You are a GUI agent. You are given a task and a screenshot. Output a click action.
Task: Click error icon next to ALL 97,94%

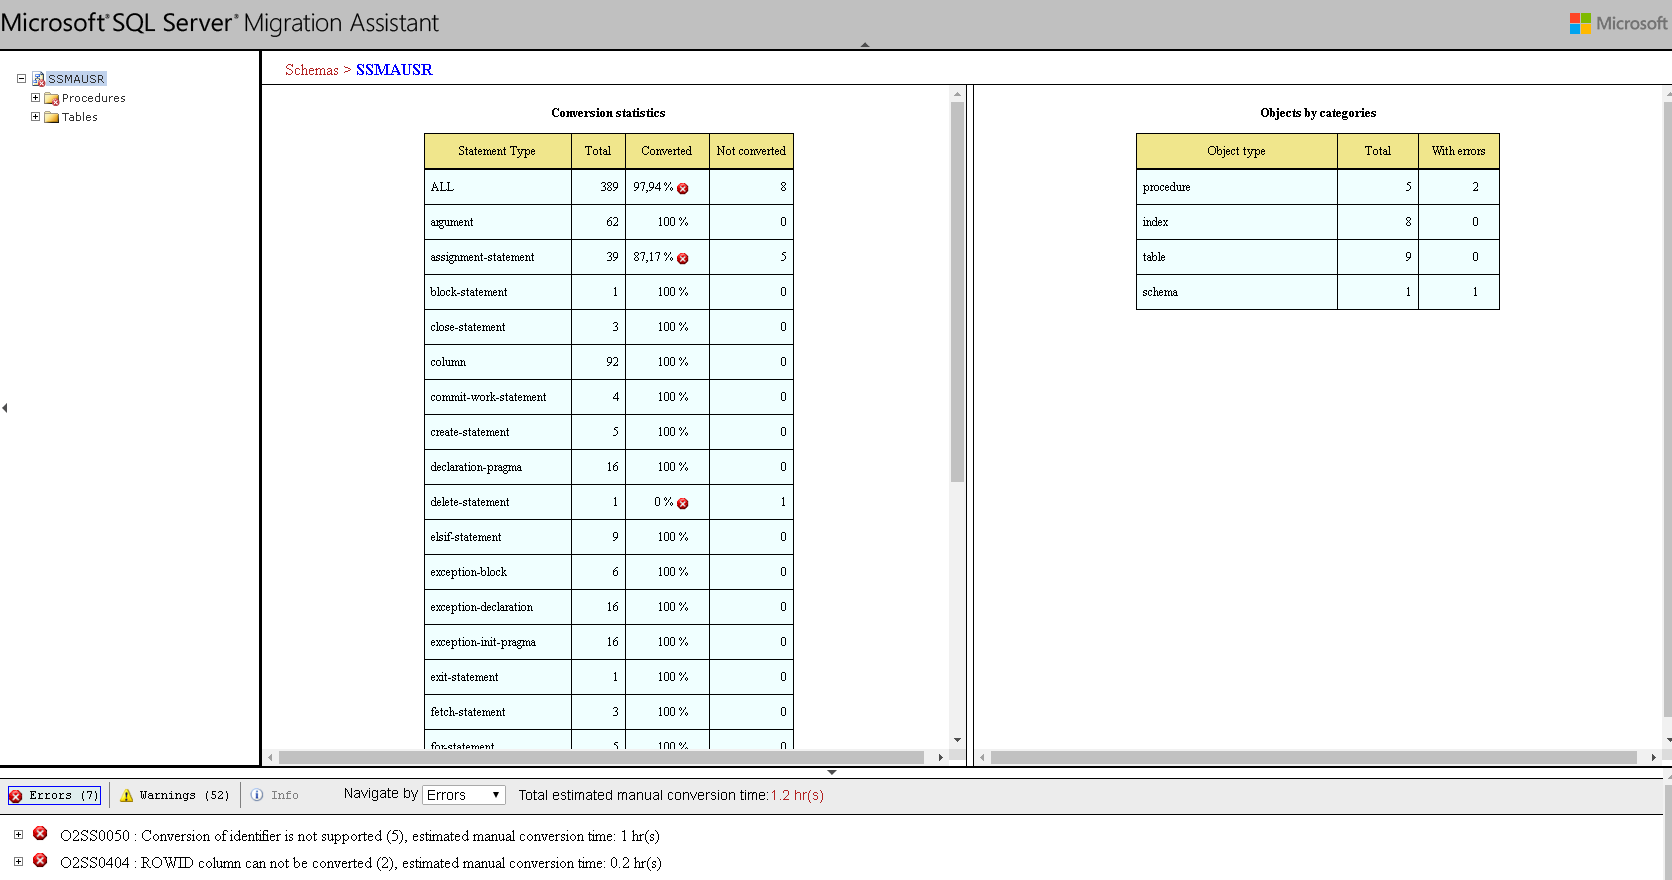click(683, 188)
